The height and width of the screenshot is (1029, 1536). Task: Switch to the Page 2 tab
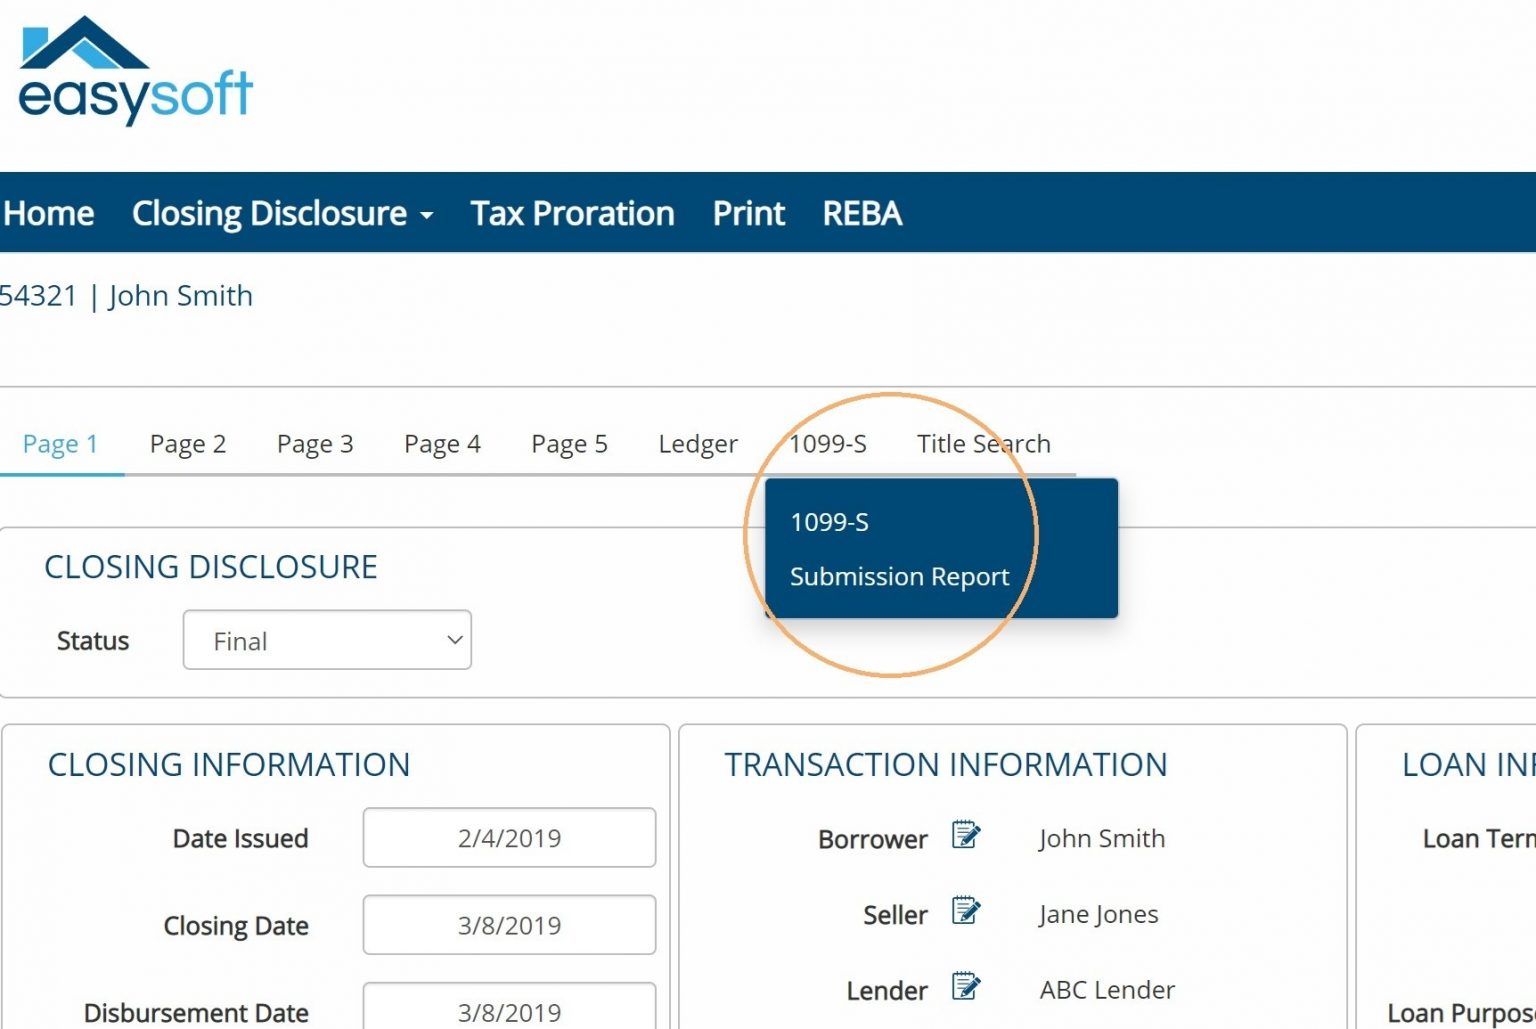[187, 443]
